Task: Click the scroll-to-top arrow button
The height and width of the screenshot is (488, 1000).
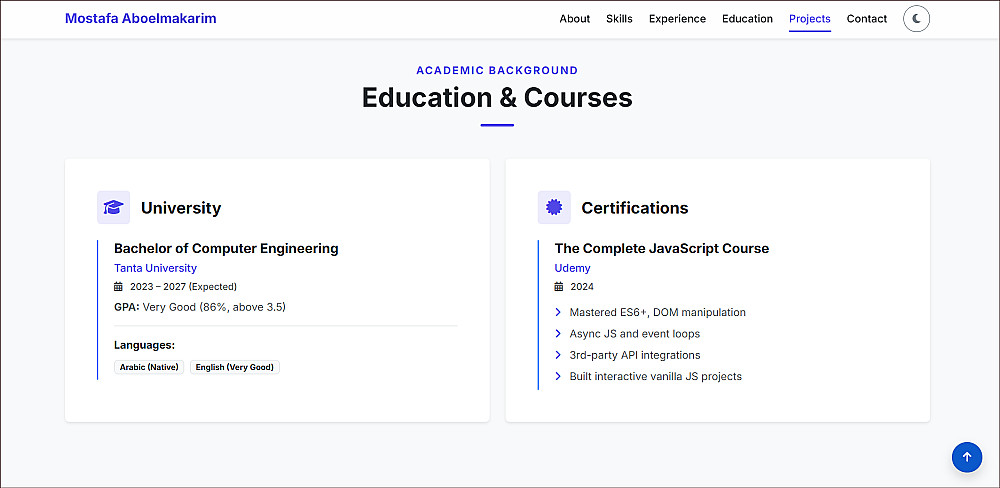Action: click(x=966, y=457)
